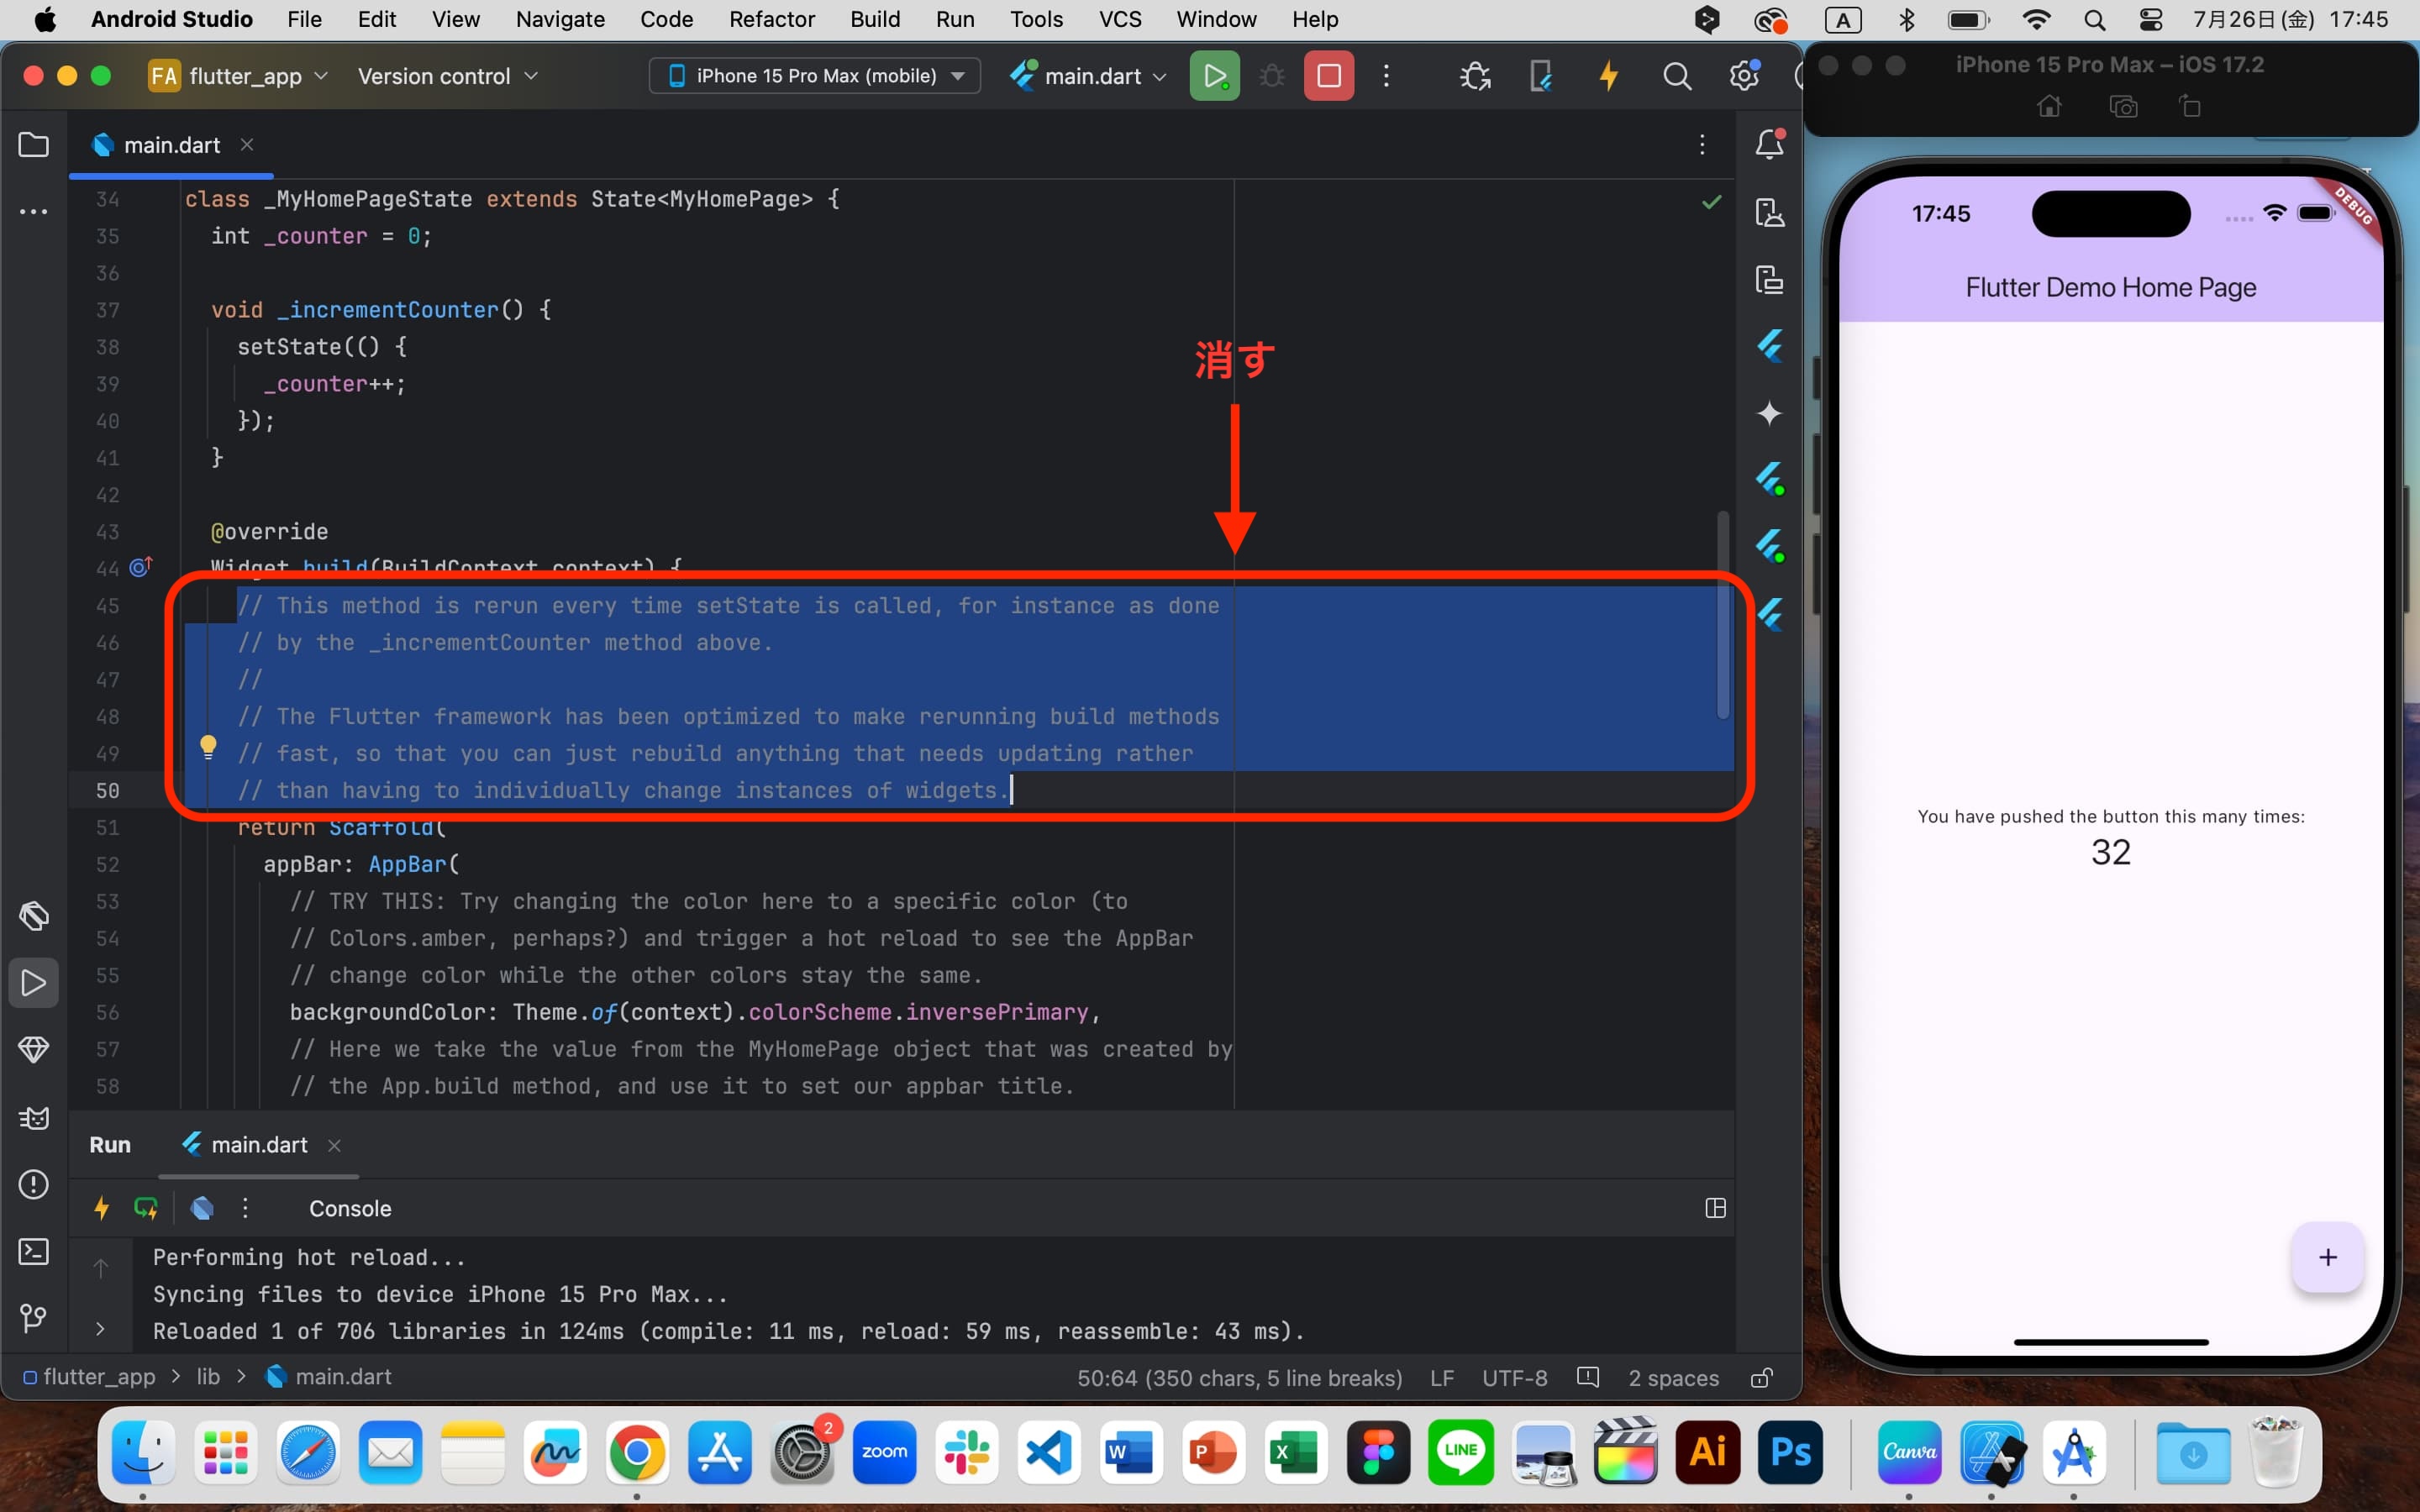
Task: Click the Search everywhere icon in toolbar
Action: pos(1675,76)
